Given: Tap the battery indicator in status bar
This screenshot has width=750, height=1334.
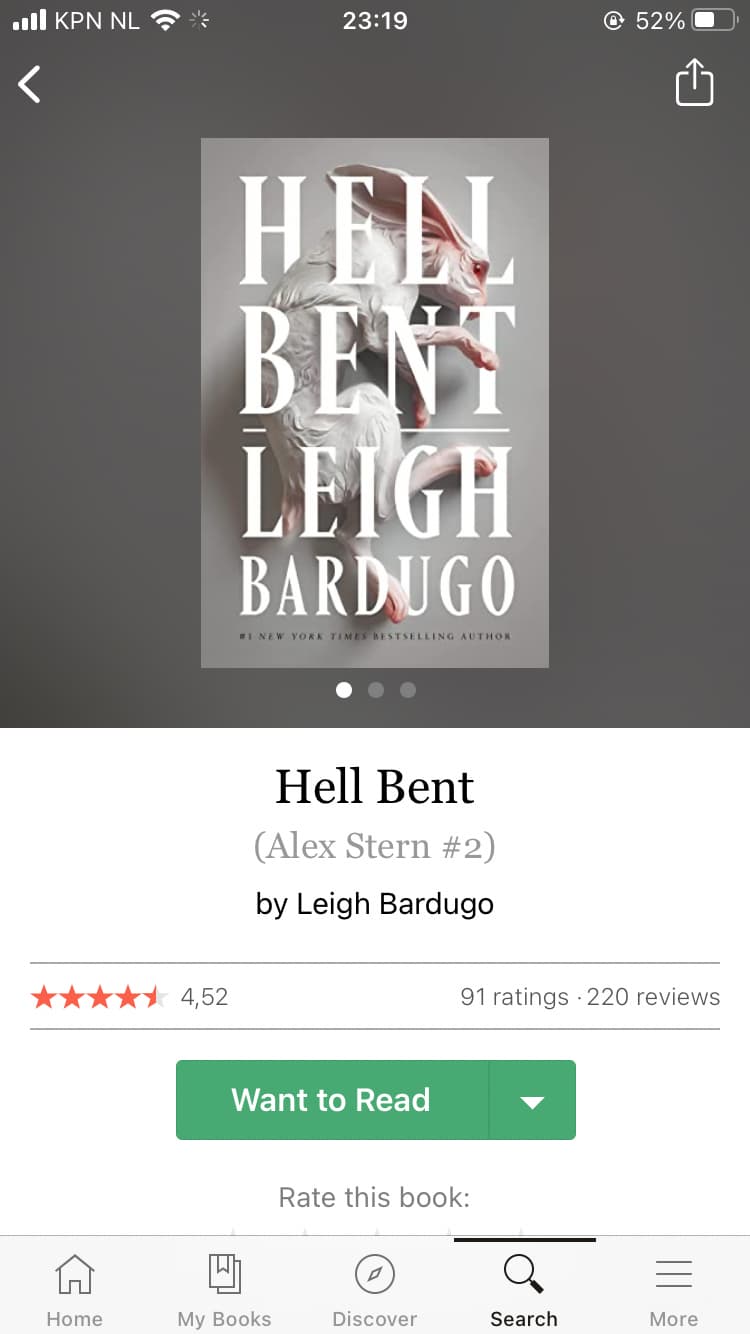Looking at the screenshot, I should click(x=714, y=20).
